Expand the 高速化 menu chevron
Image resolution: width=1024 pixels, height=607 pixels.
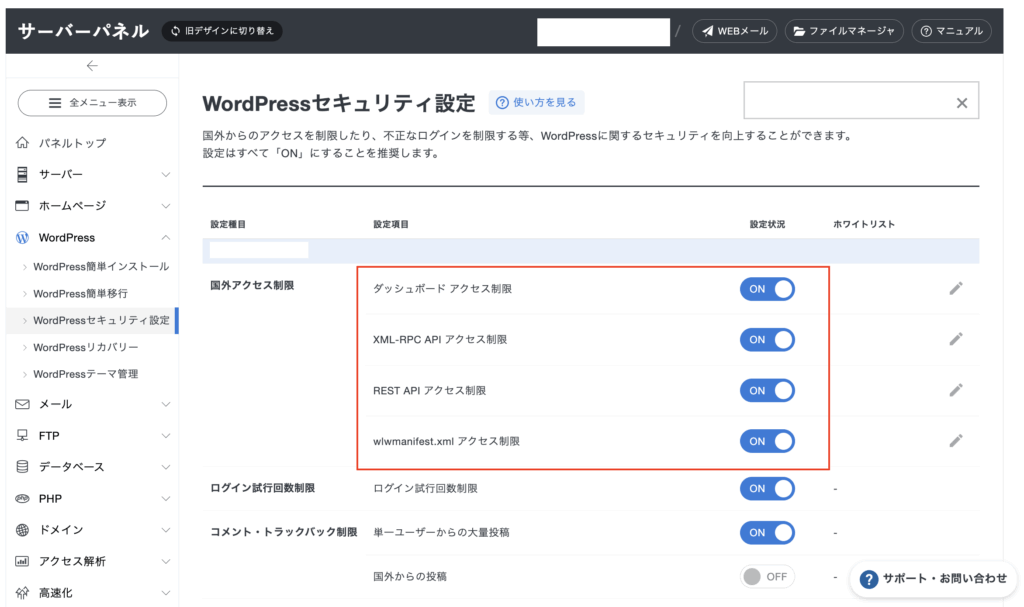[x=166, y=593]
